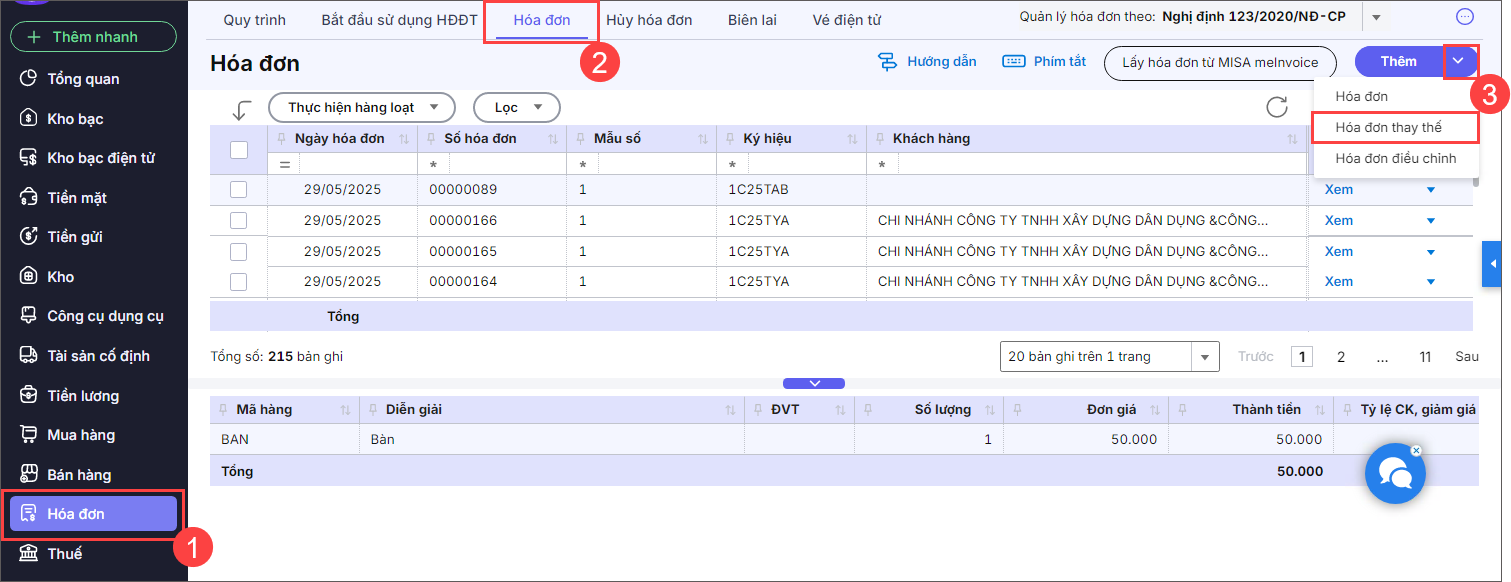Viewport: 1511px width, 582px height.
Task: Expand the Thực hiện hàng loạt dropdown
Action: tap(362, 107)
